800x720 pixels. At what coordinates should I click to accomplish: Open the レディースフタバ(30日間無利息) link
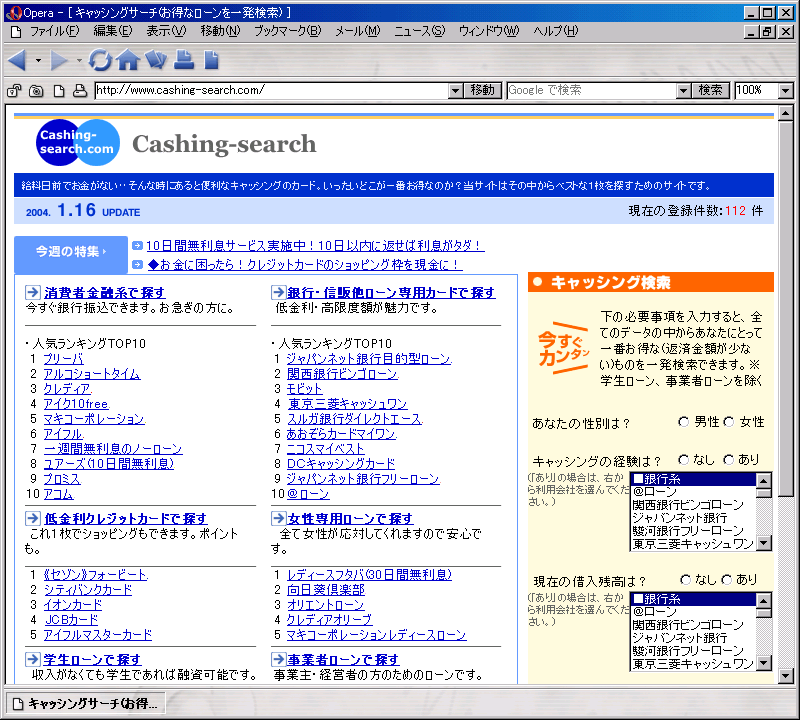pos(369,575)
